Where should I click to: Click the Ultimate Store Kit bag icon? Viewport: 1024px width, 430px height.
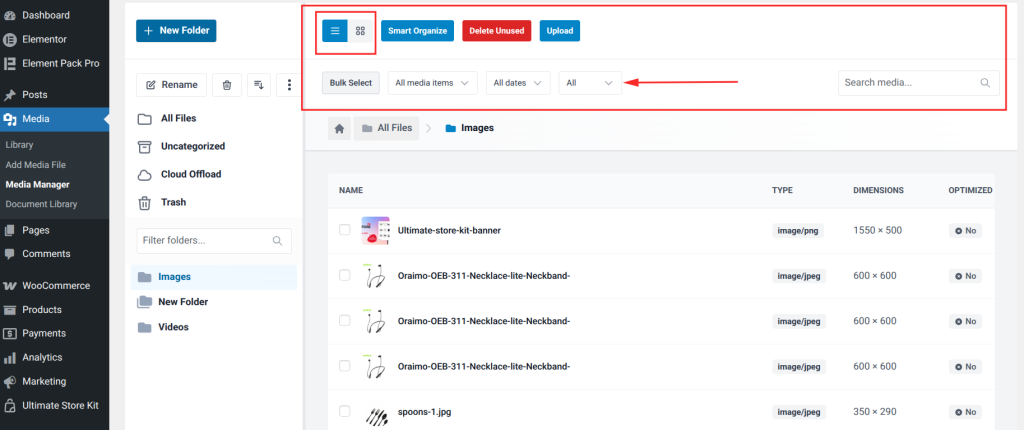[x=10, y=405]
